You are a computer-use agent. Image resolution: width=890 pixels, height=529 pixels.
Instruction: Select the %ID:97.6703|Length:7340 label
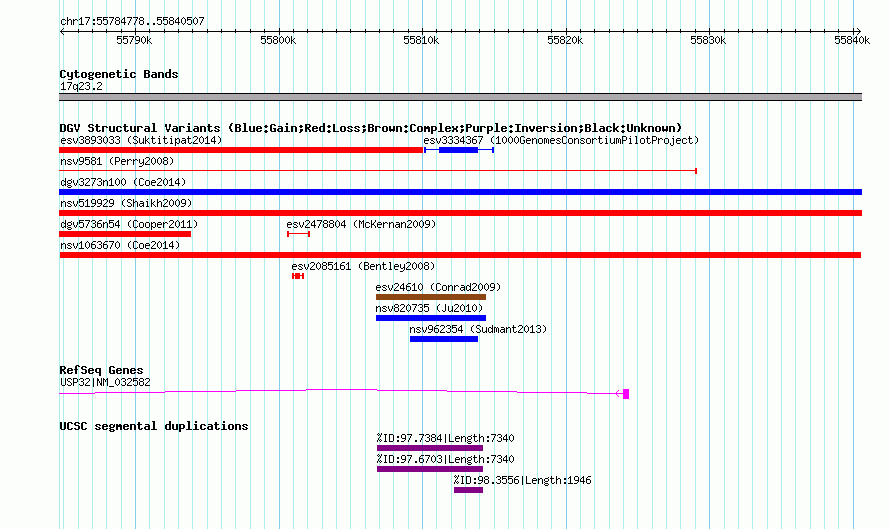coord(445,459)
